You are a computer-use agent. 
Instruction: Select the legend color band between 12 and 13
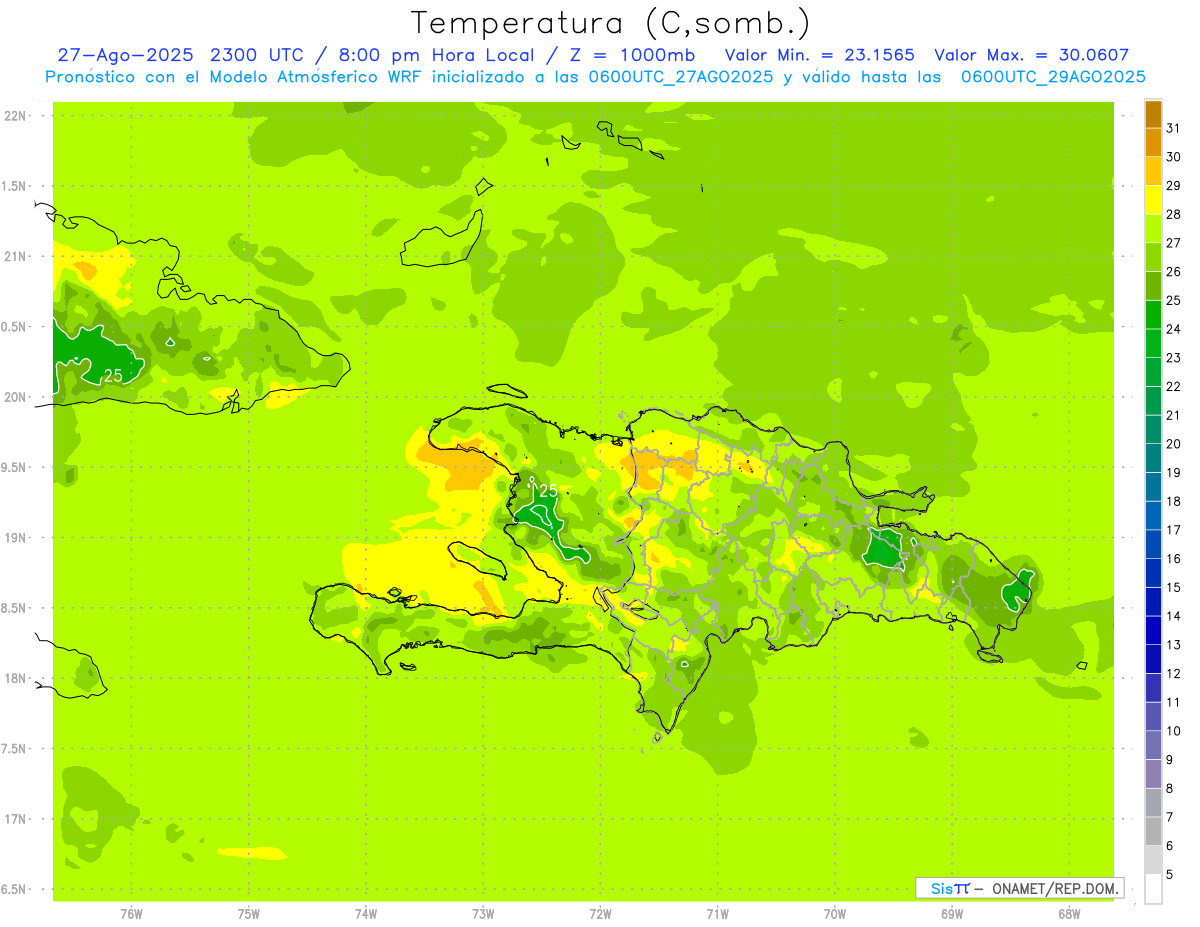[x=1153, y=659]
